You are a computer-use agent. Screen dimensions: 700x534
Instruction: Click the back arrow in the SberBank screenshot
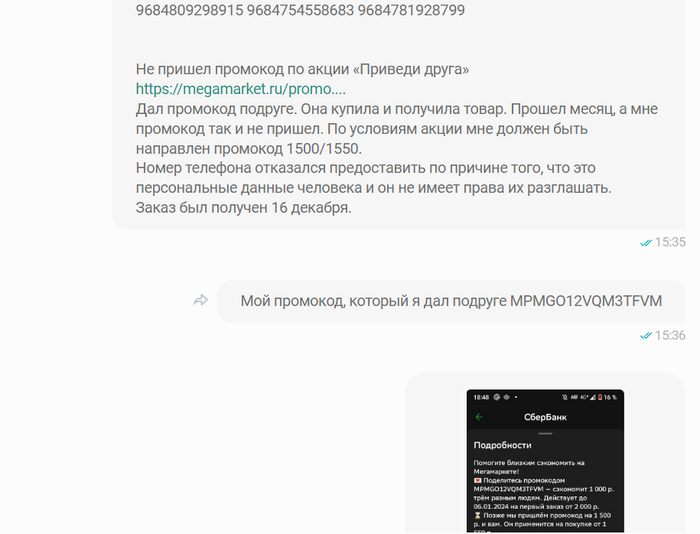[479, 417]
